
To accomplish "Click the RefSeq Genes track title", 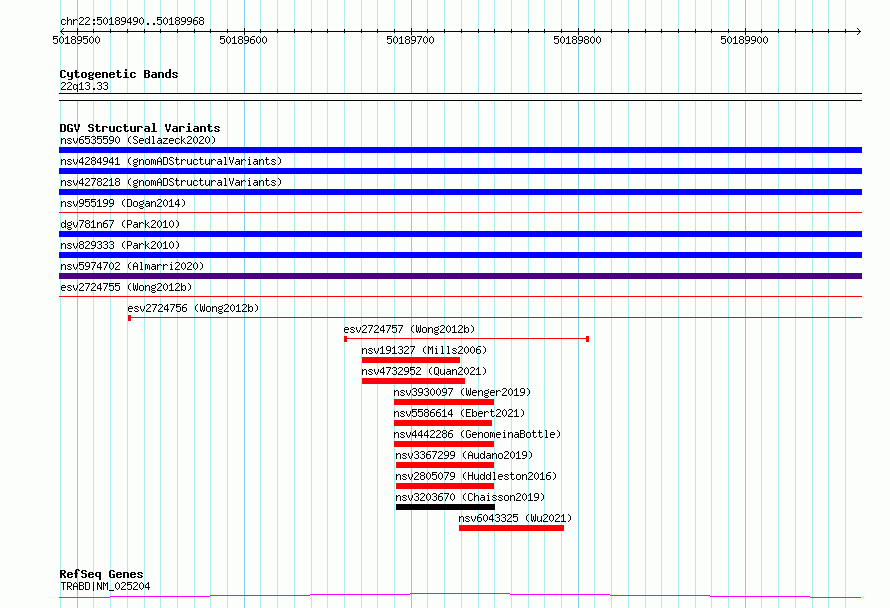I will click(101, 574).
